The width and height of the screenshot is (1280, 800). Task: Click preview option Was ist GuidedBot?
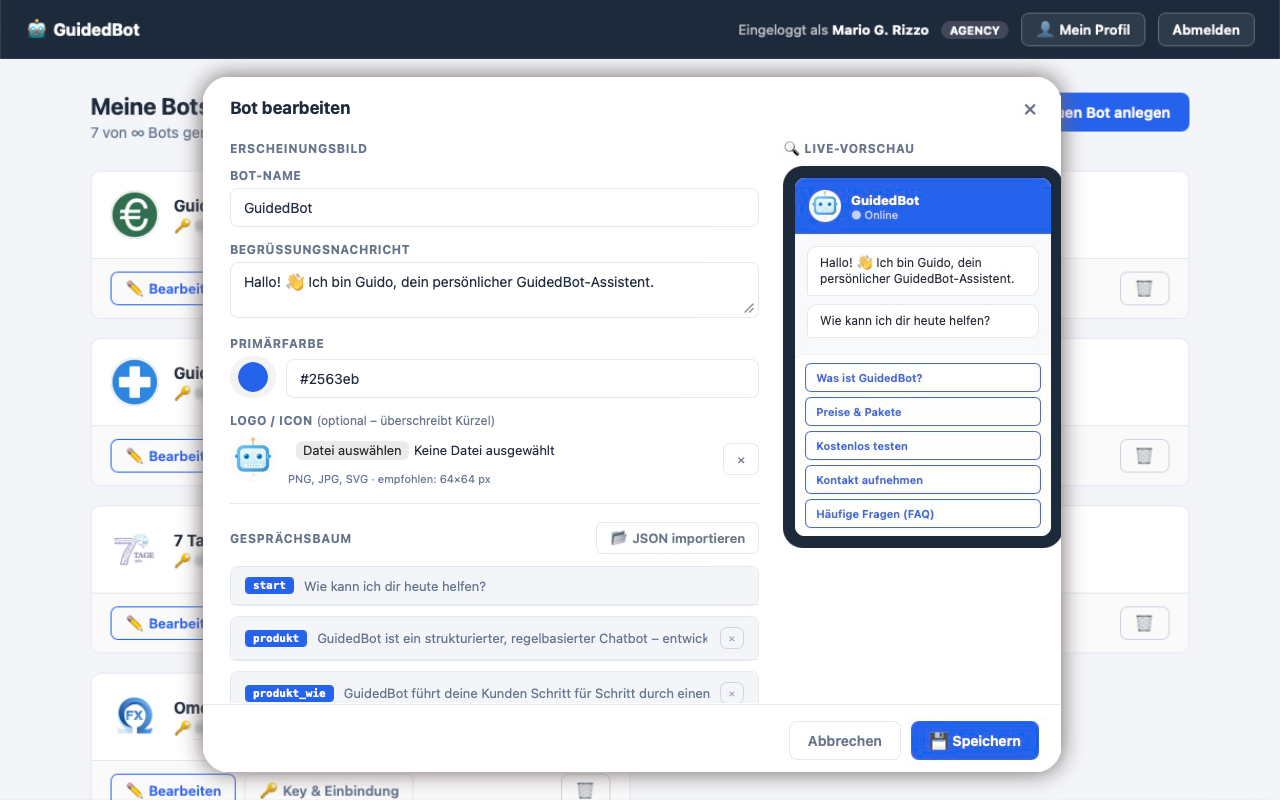922,378
